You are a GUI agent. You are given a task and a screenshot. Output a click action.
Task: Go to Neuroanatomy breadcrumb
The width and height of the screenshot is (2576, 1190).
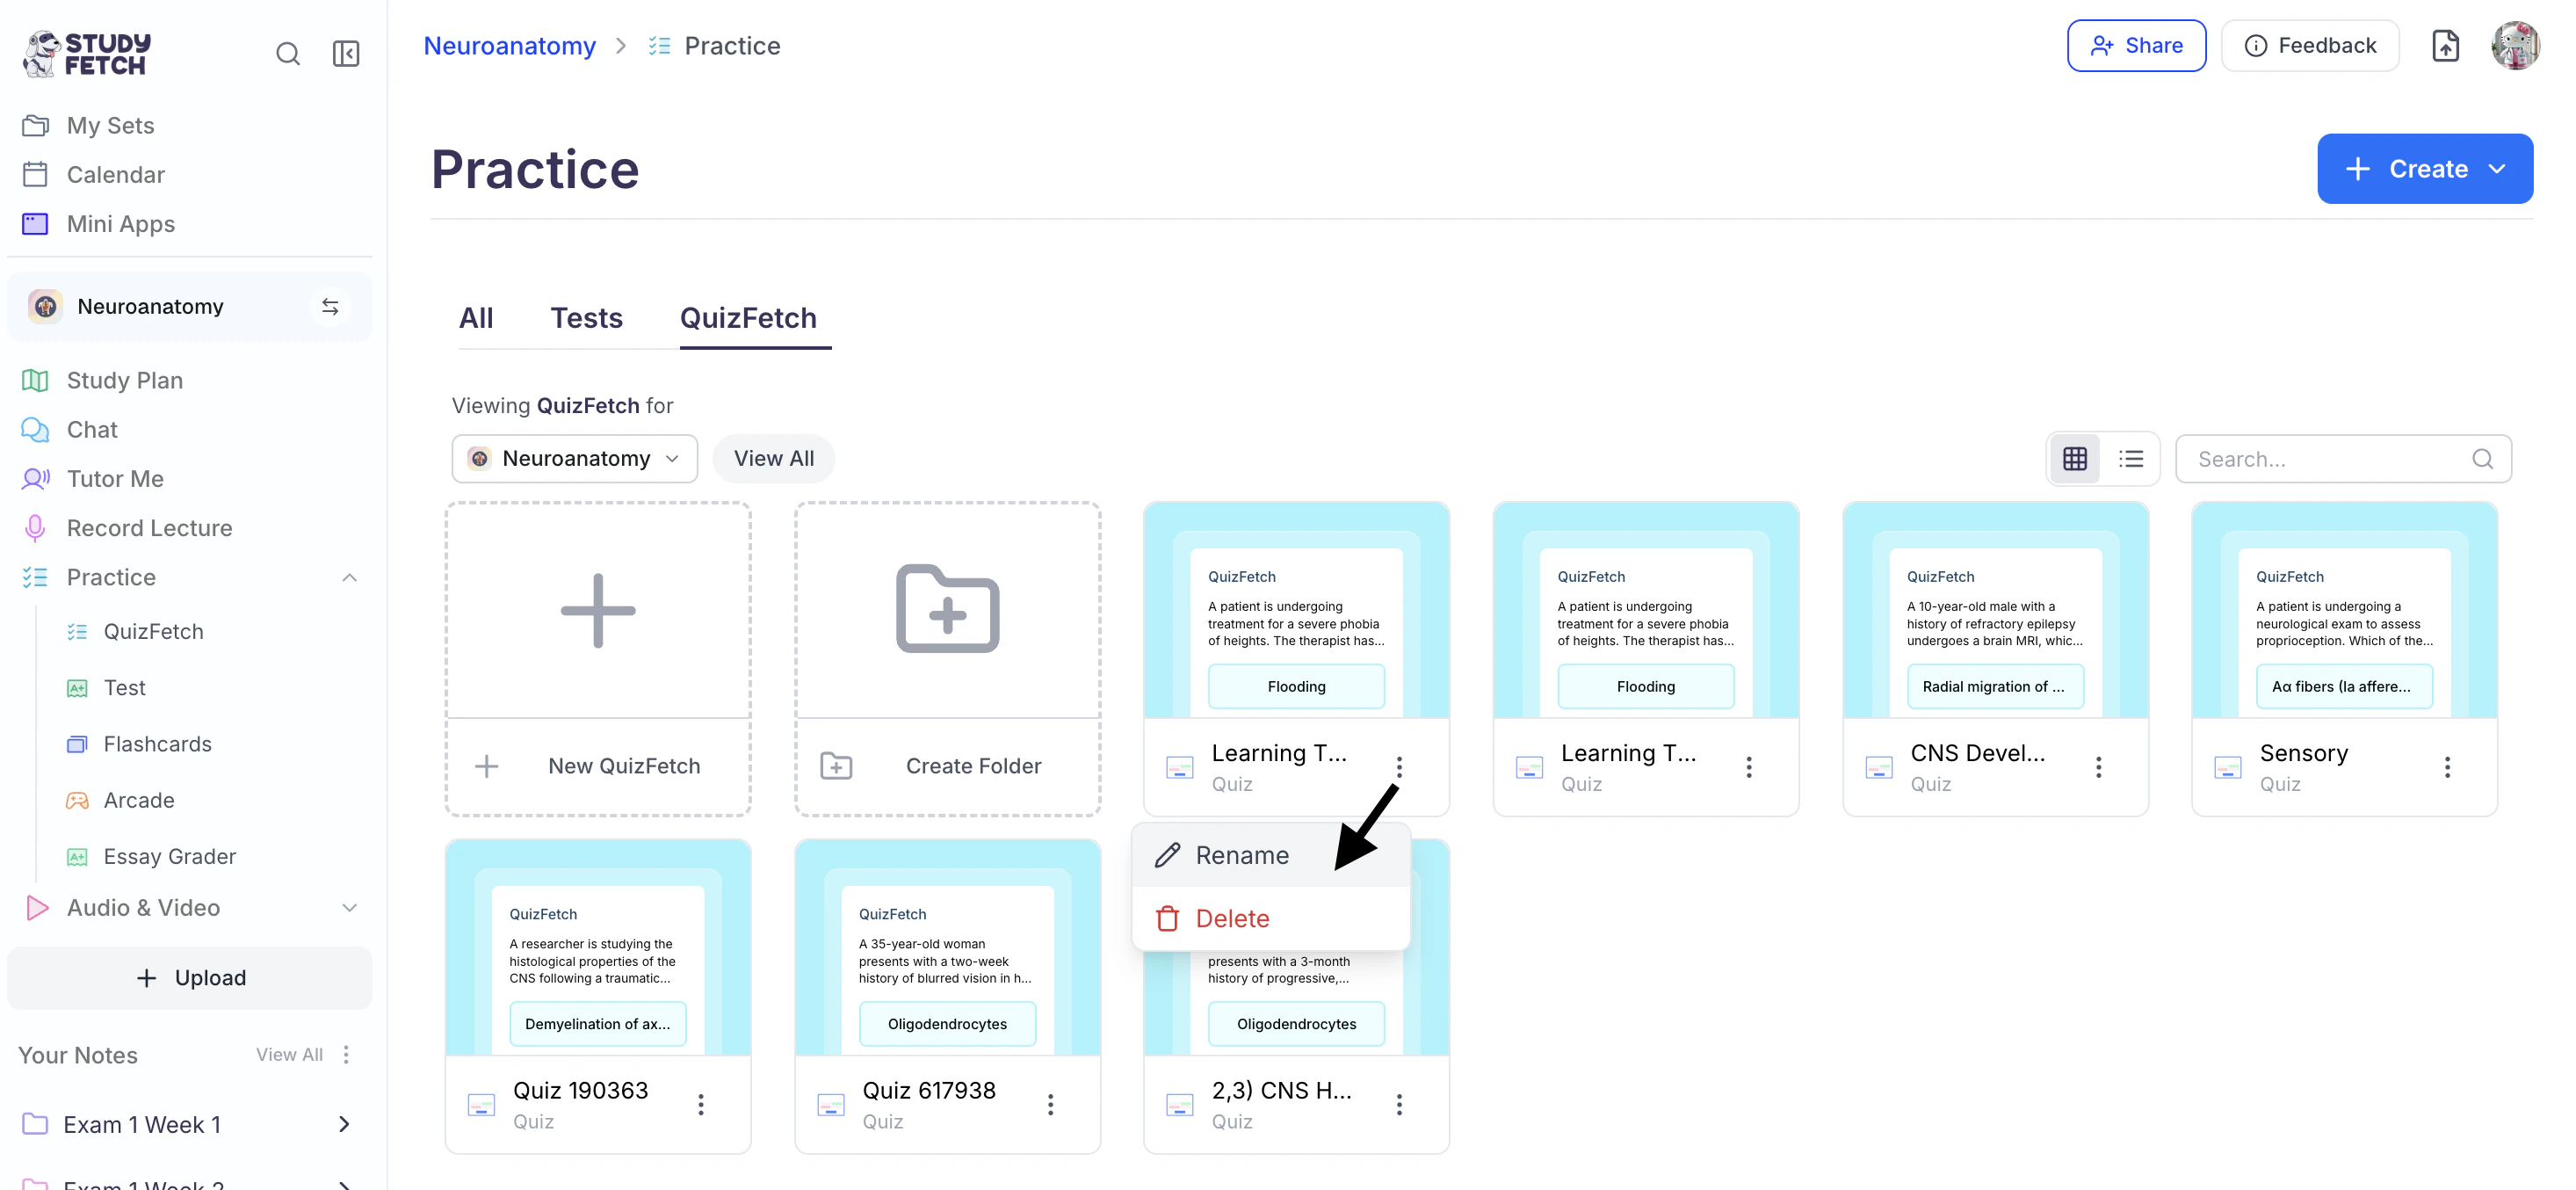click(x=510, y=45)
